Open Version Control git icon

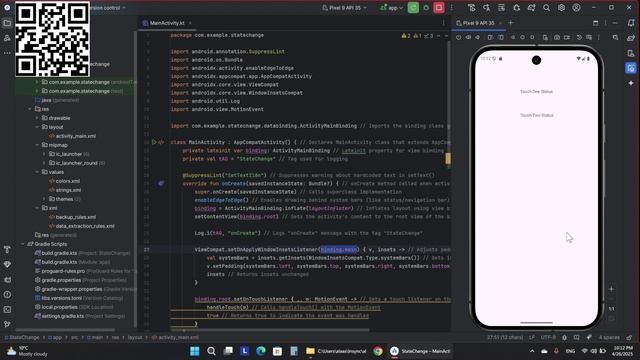pos(7,324)
